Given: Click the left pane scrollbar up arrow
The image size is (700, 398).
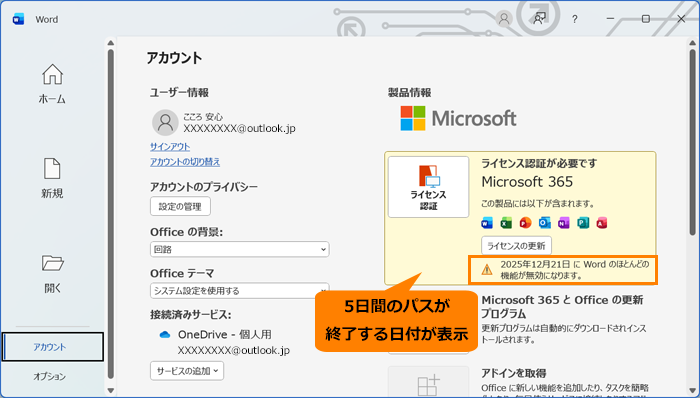Looking at the screenshot, I should 111,43.
